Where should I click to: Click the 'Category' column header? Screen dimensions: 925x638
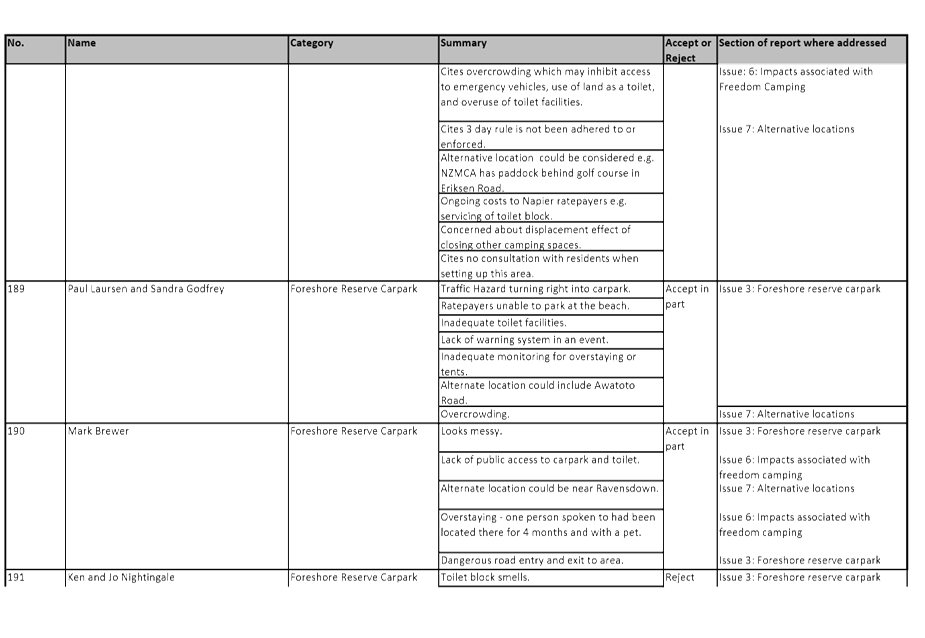tap(363, 50)
